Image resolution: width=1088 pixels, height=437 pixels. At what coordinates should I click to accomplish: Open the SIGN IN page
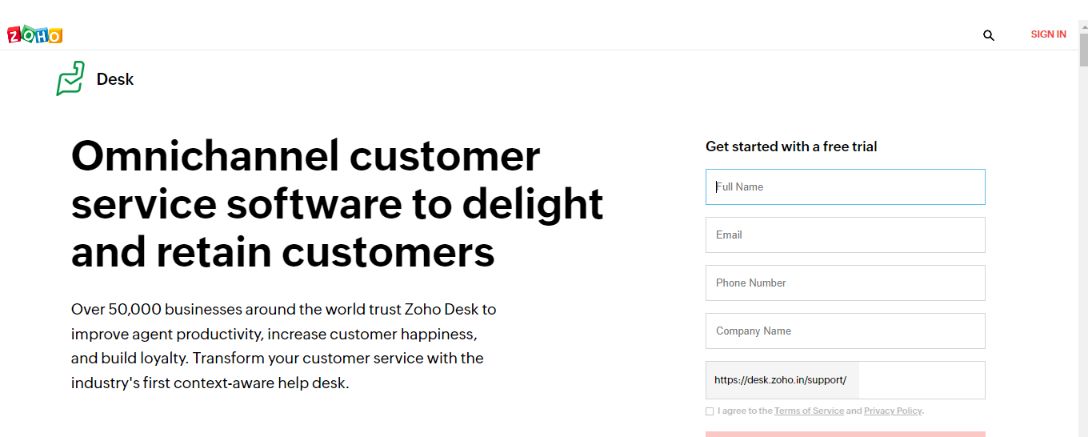1048,34
